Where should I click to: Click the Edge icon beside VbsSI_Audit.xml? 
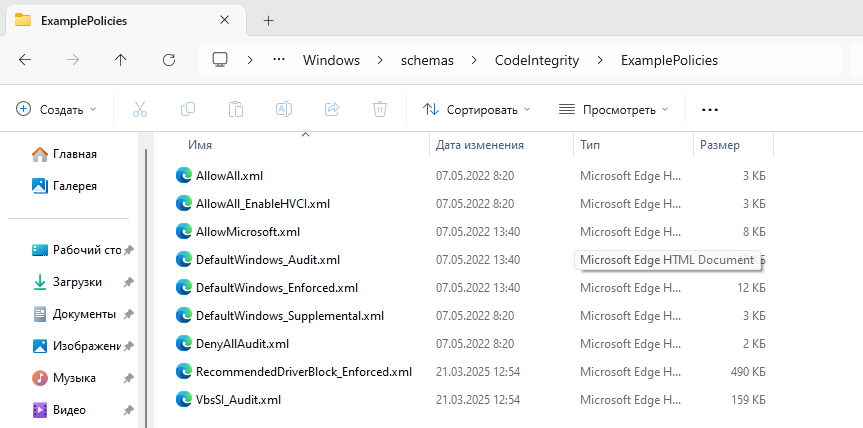tap(183, 399)
